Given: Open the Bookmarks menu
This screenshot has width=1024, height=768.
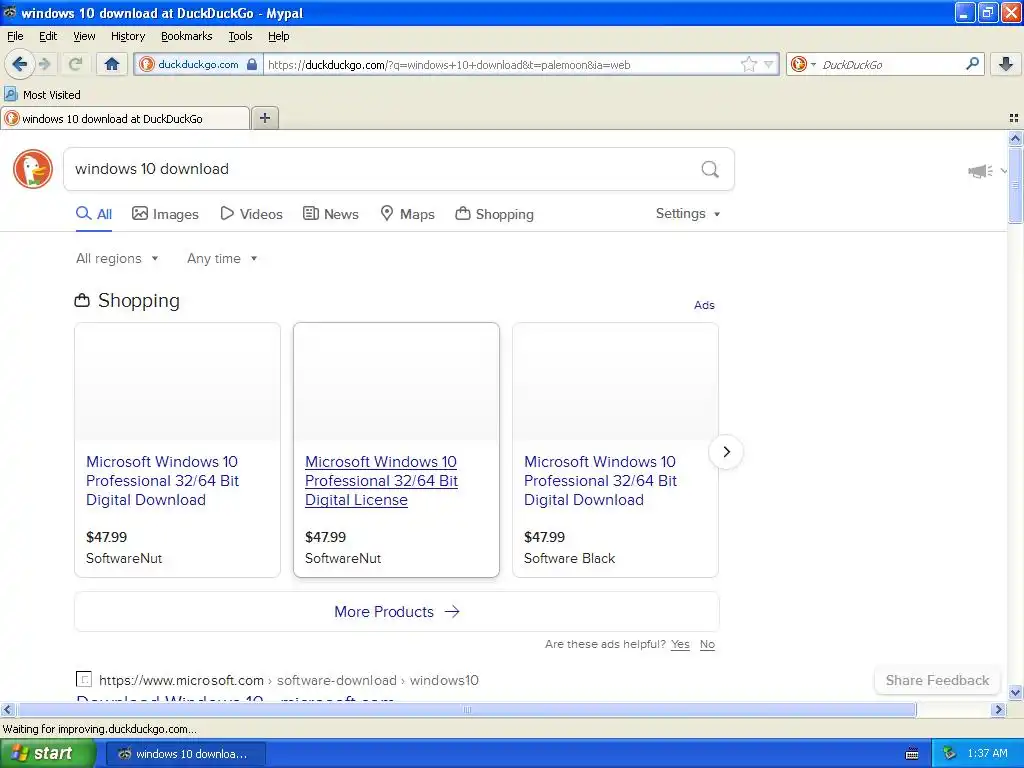Looking at the screenshot, I should click(186, 36).
